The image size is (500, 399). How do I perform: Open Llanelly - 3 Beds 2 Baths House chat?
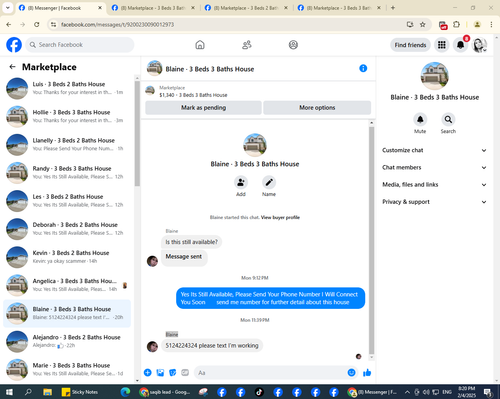click(x=67, y=144)
